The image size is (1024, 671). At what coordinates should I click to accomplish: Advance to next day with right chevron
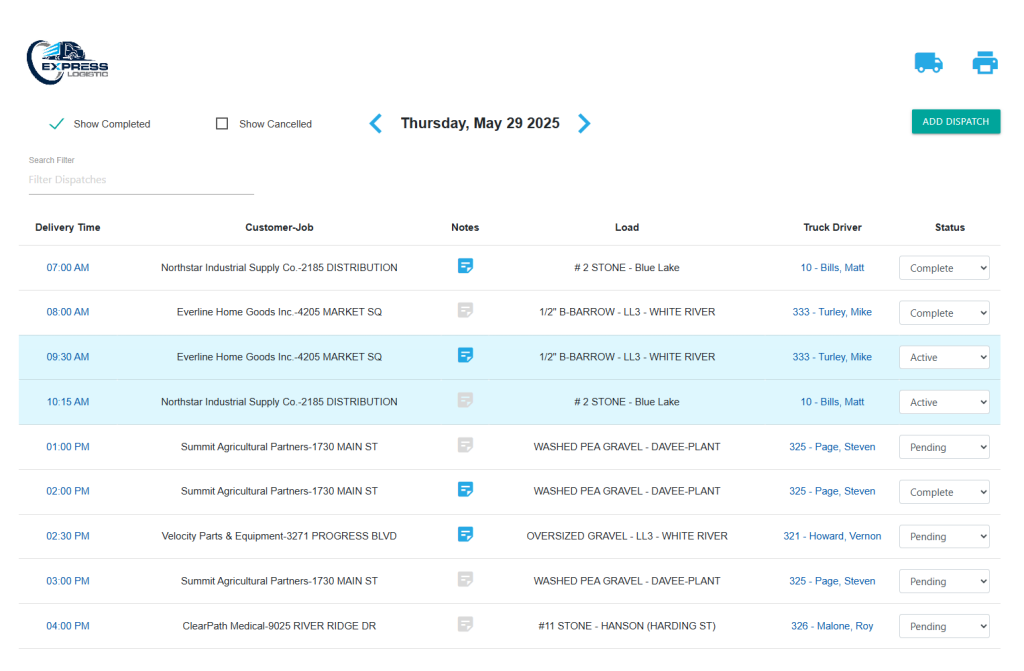coord(584,123)
